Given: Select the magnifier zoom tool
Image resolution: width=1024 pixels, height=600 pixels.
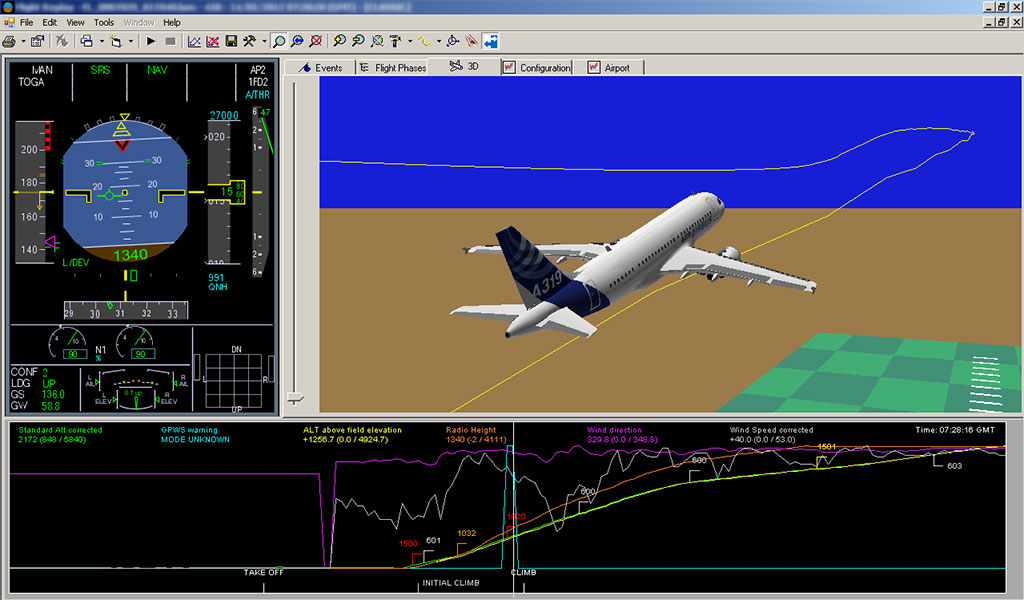Looking at the screenshot, I should pyautogui.click(x=279, y=42).
